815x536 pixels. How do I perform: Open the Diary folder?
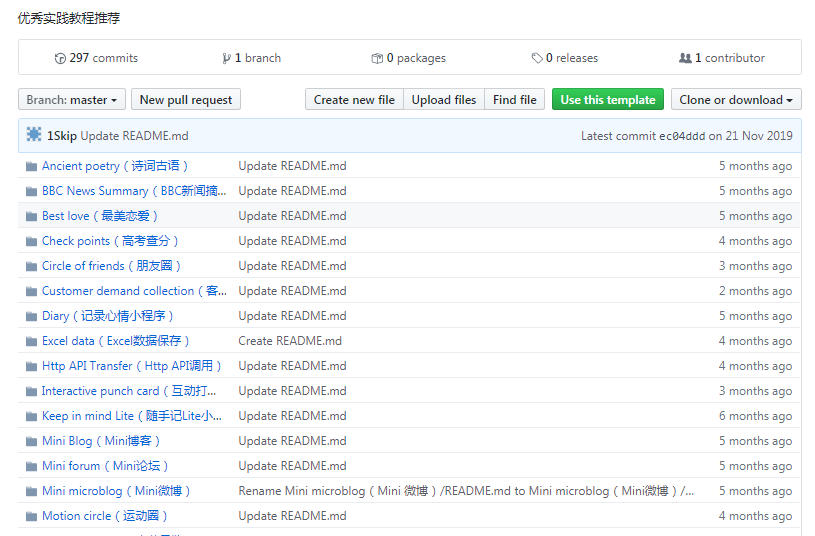point(108,316)
